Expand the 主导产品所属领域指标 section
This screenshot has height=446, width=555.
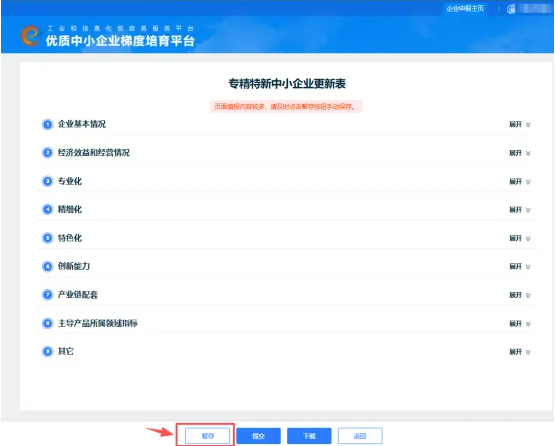coord(520,324)
